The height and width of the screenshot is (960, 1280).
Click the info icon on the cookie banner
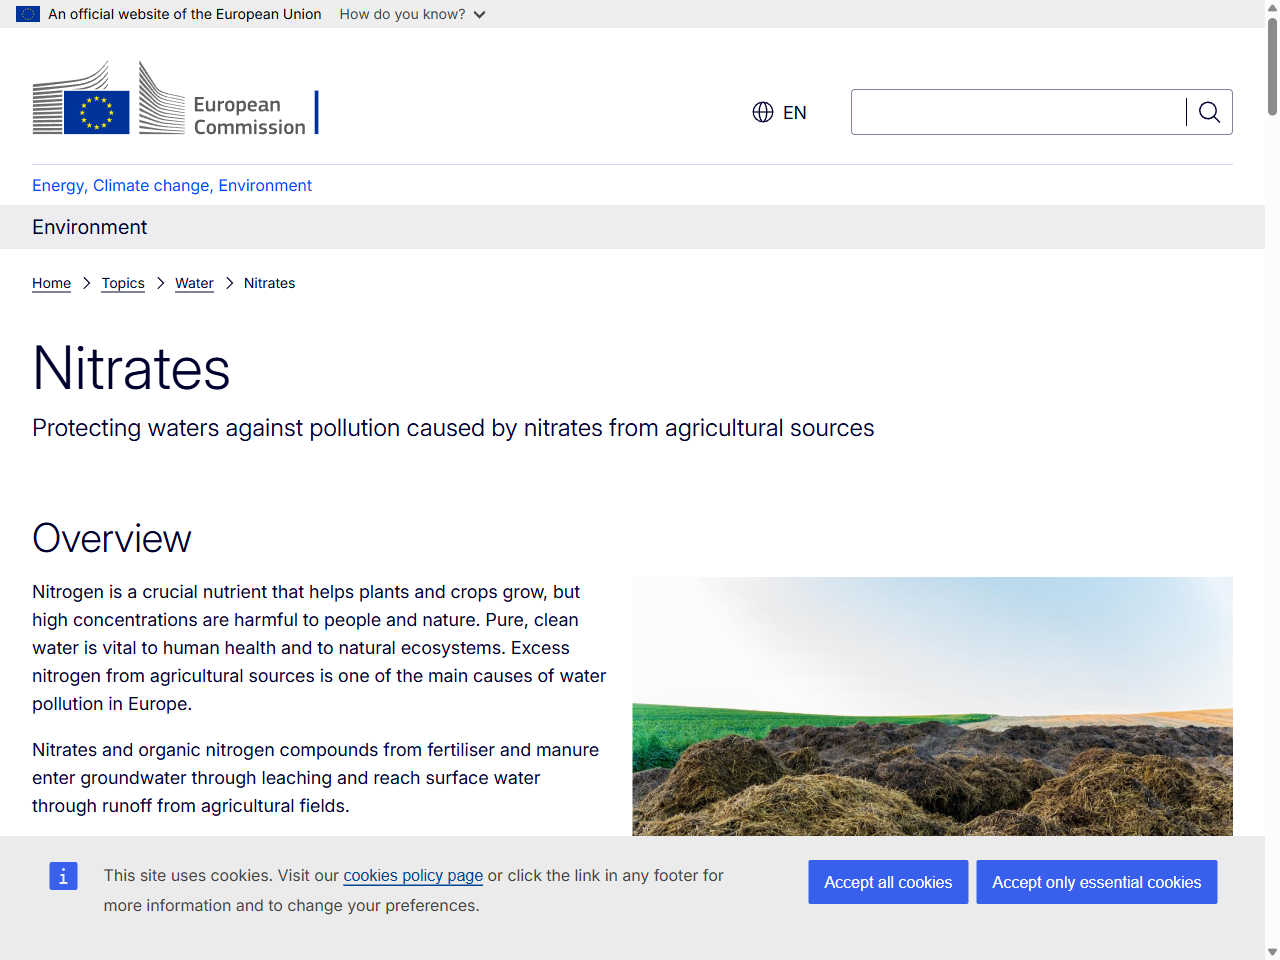pyautogui.click(x=63, y=875)
